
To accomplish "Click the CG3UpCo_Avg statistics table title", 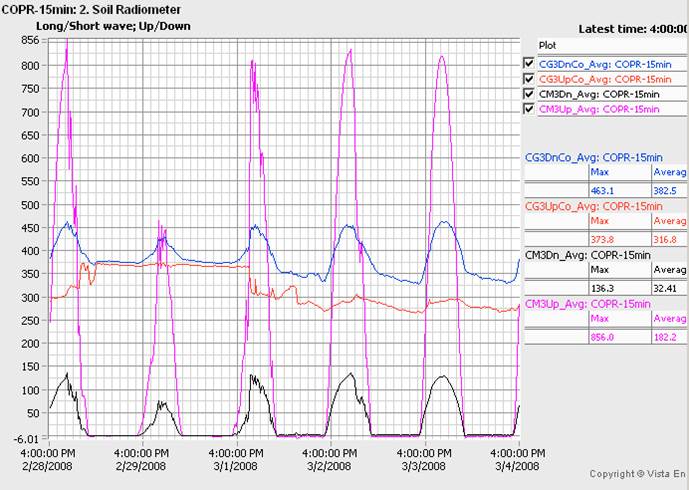I will coord(594,207).
